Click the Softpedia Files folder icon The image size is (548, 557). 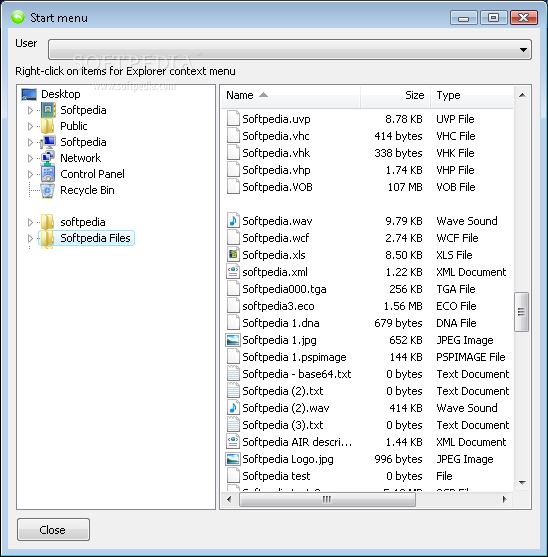point(47,238)
